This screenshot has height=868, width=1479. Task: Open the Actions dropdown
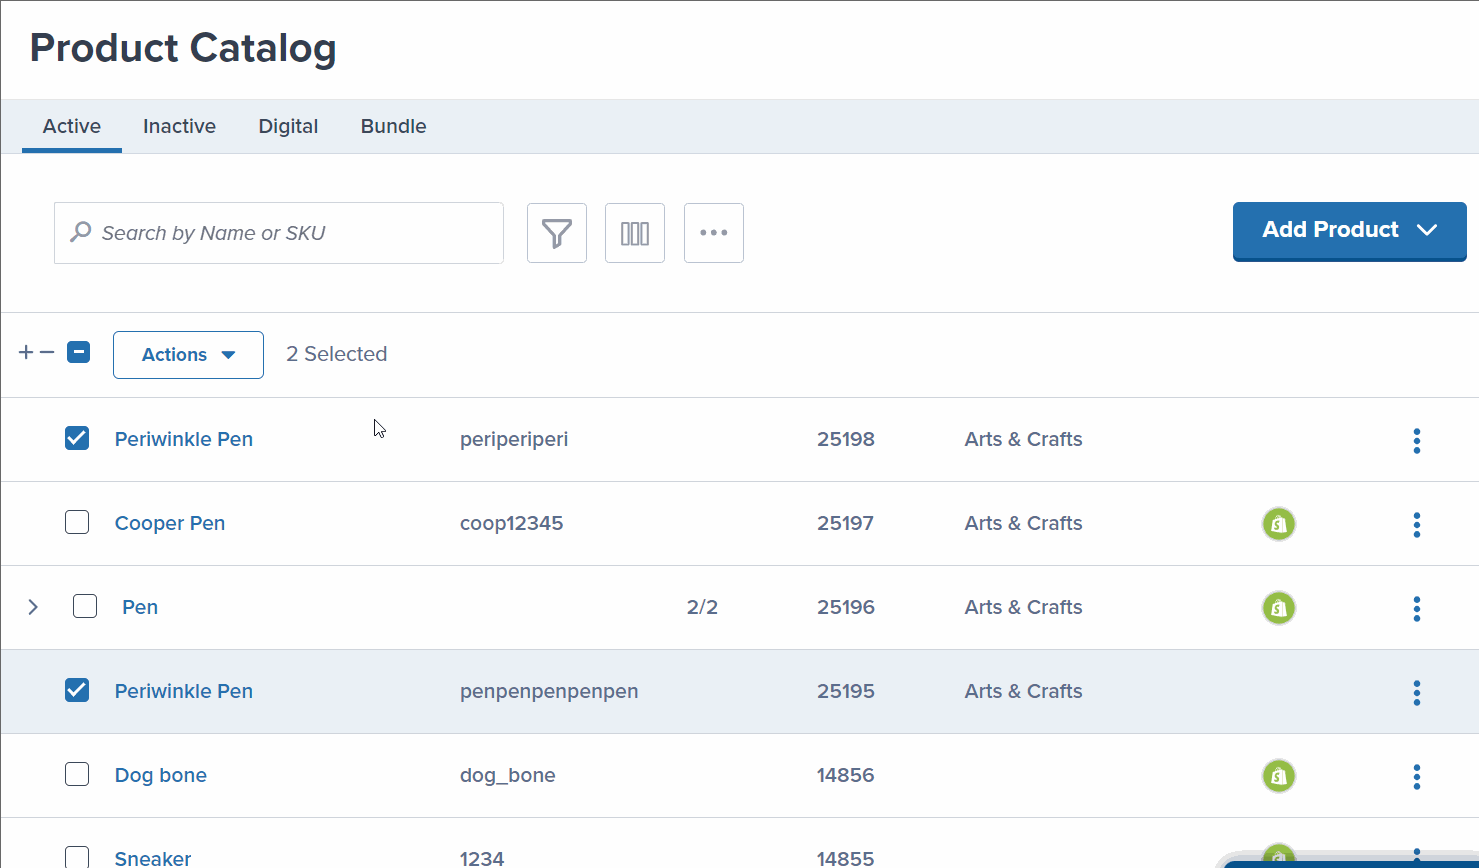pos(188,354)
